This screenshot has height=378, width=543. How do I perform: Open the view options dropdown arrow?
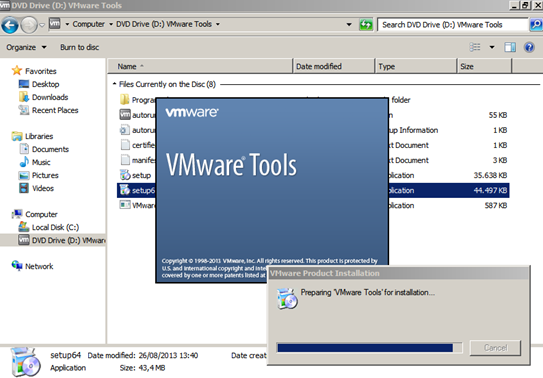tap(492, 47)
